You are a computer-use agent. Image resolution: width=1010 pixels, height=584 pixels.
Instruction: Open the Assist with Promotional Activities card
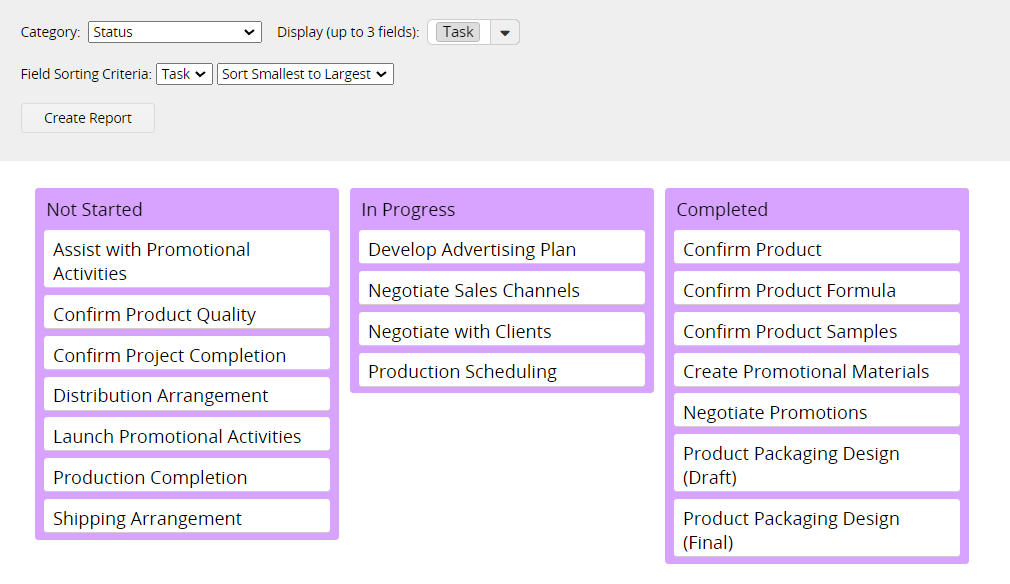[187, 261]
